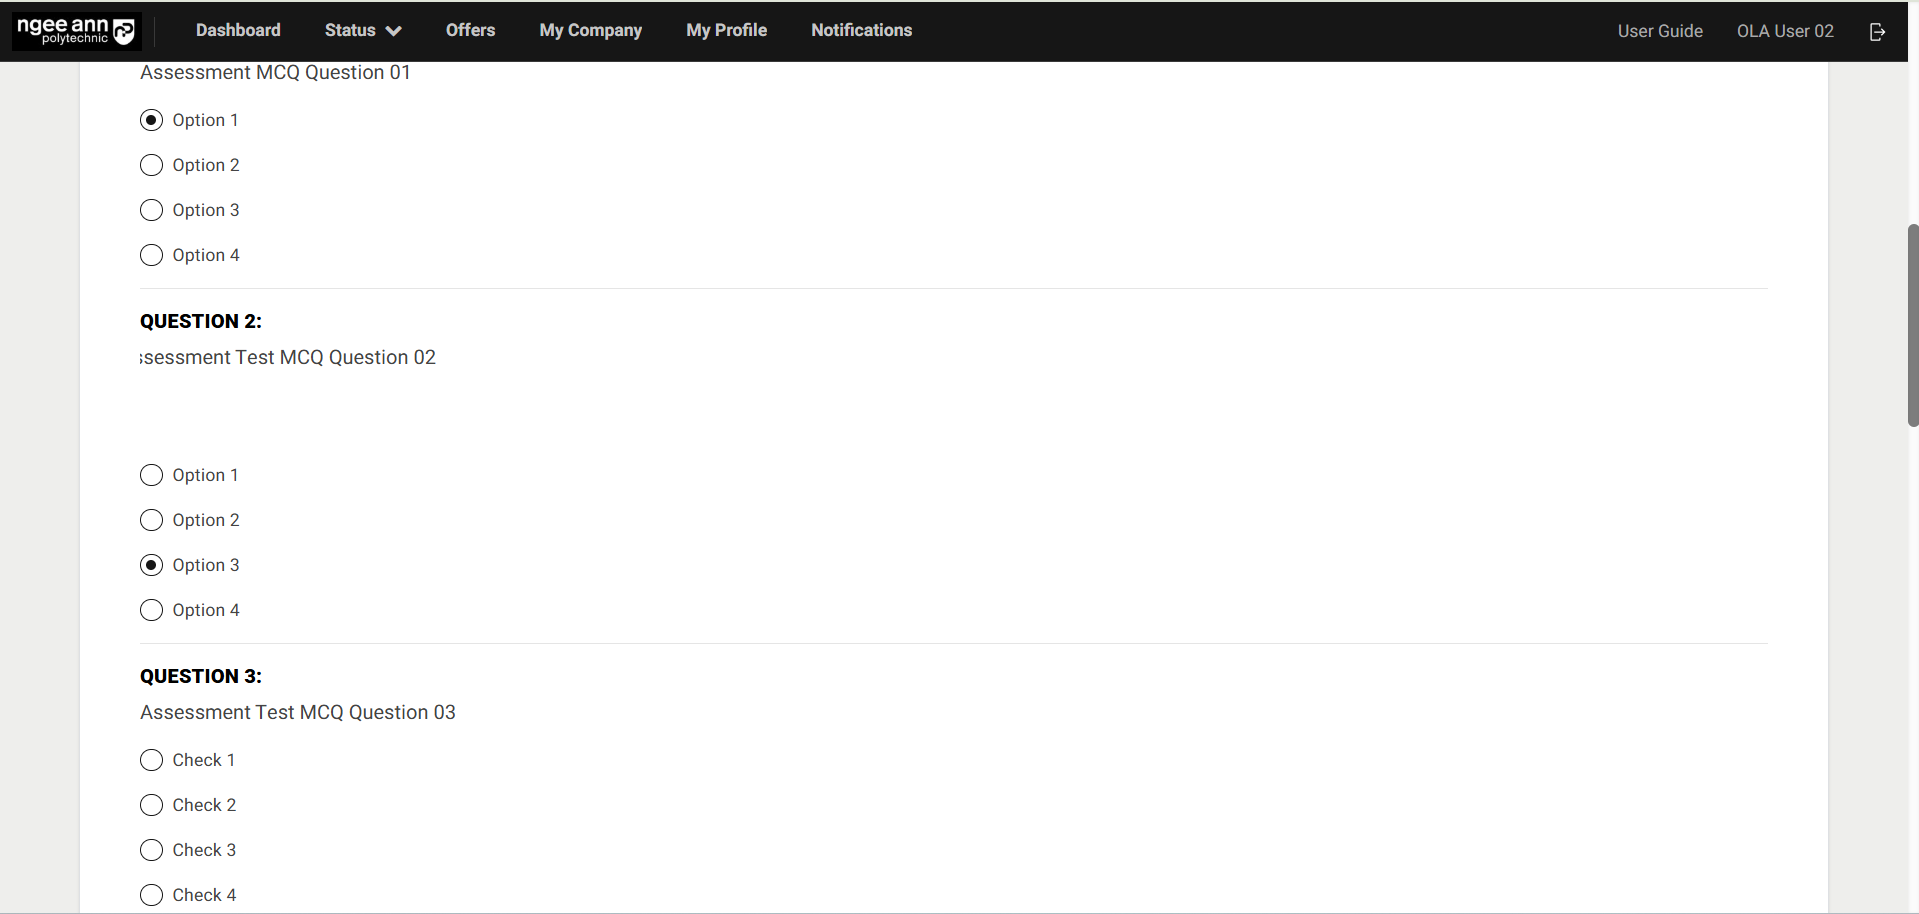Open the Dashboard page
This screenshot has width=1919, height=914.
click(x=238, y=31)
